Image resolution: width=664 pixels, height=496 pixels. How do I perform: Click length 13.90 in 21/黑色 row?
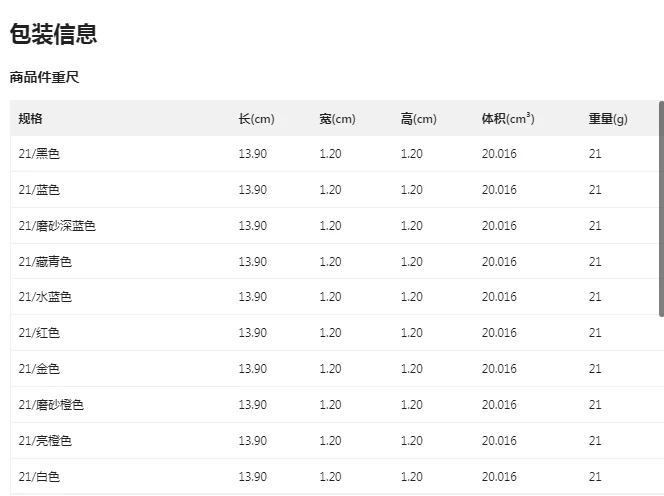pyautogui.click(x=253, y=154)
